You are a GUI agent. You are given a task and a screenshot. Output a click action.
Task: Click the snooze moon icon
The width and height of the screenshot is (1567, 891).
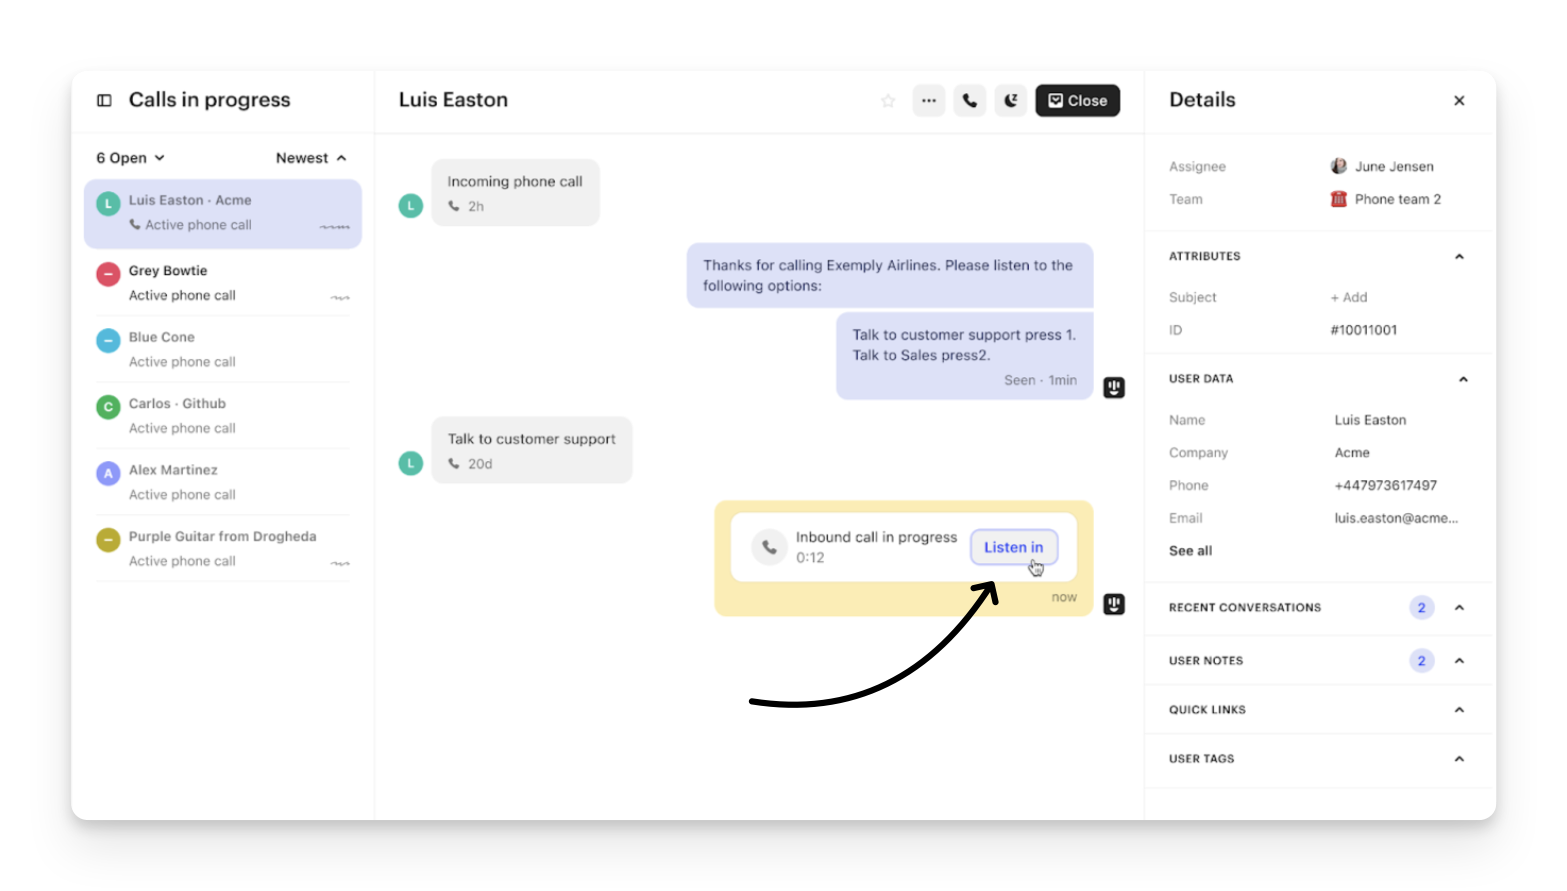click(1011, 101)
